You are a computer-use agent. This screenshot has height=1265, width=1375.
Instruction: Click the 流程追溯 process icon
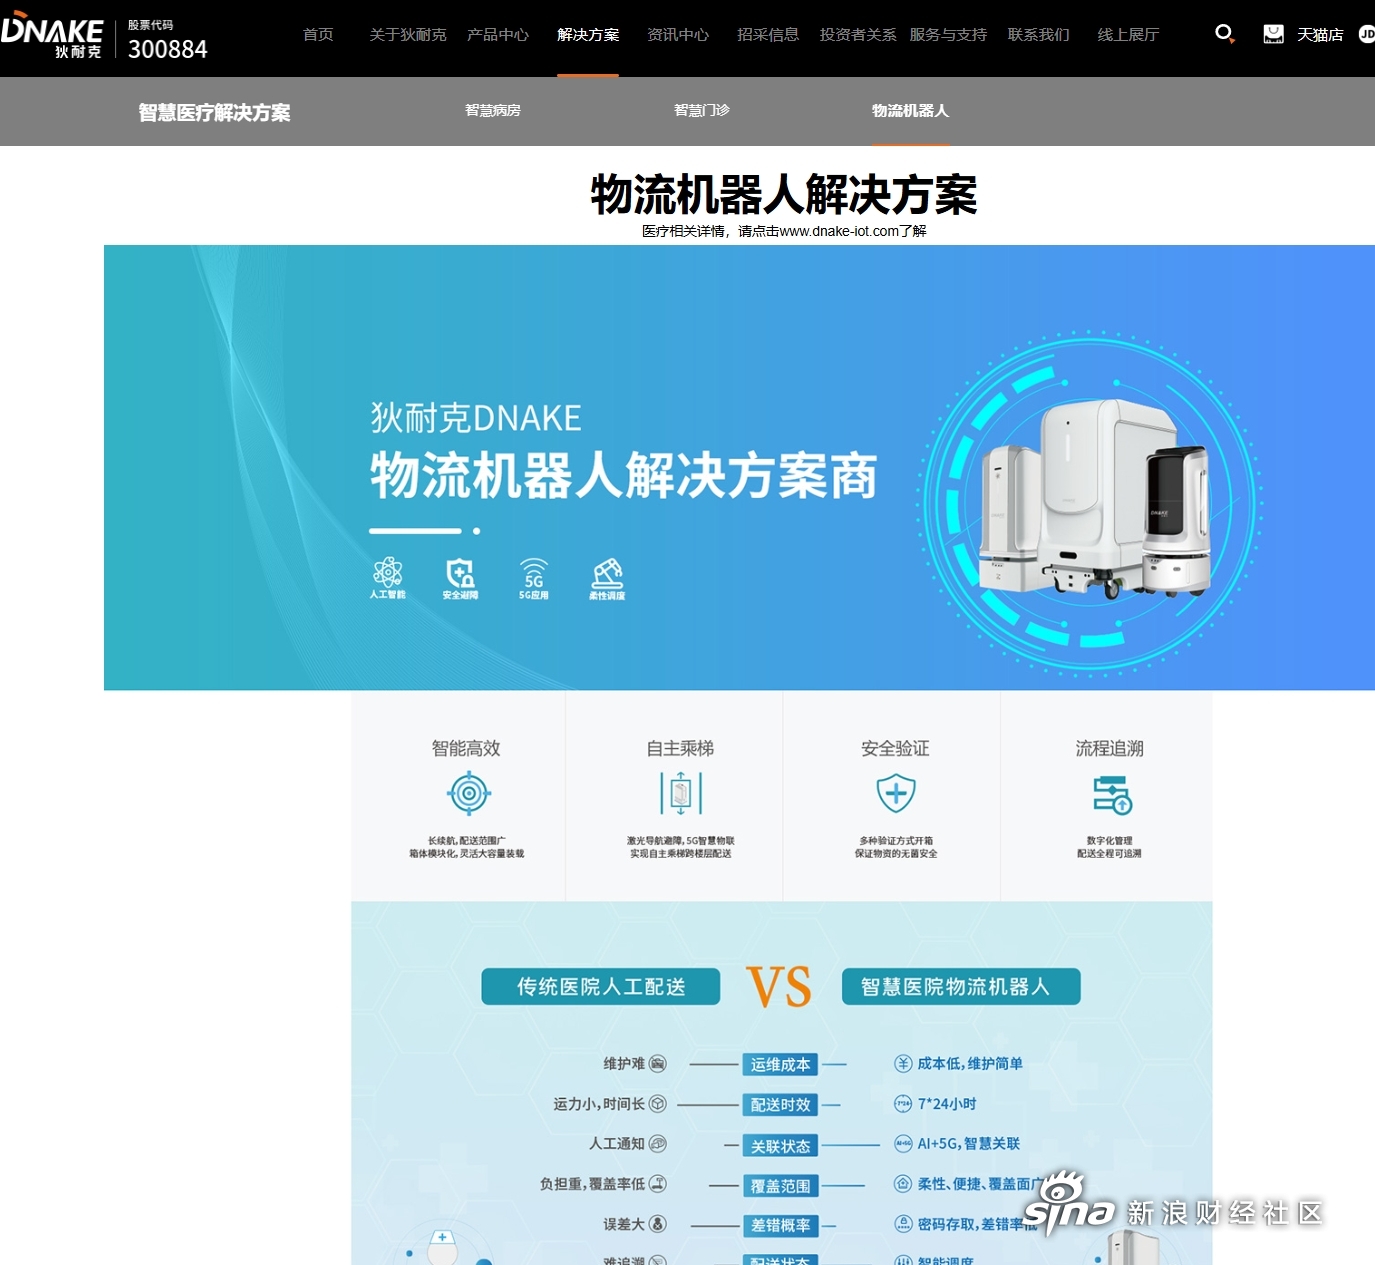1111,795
